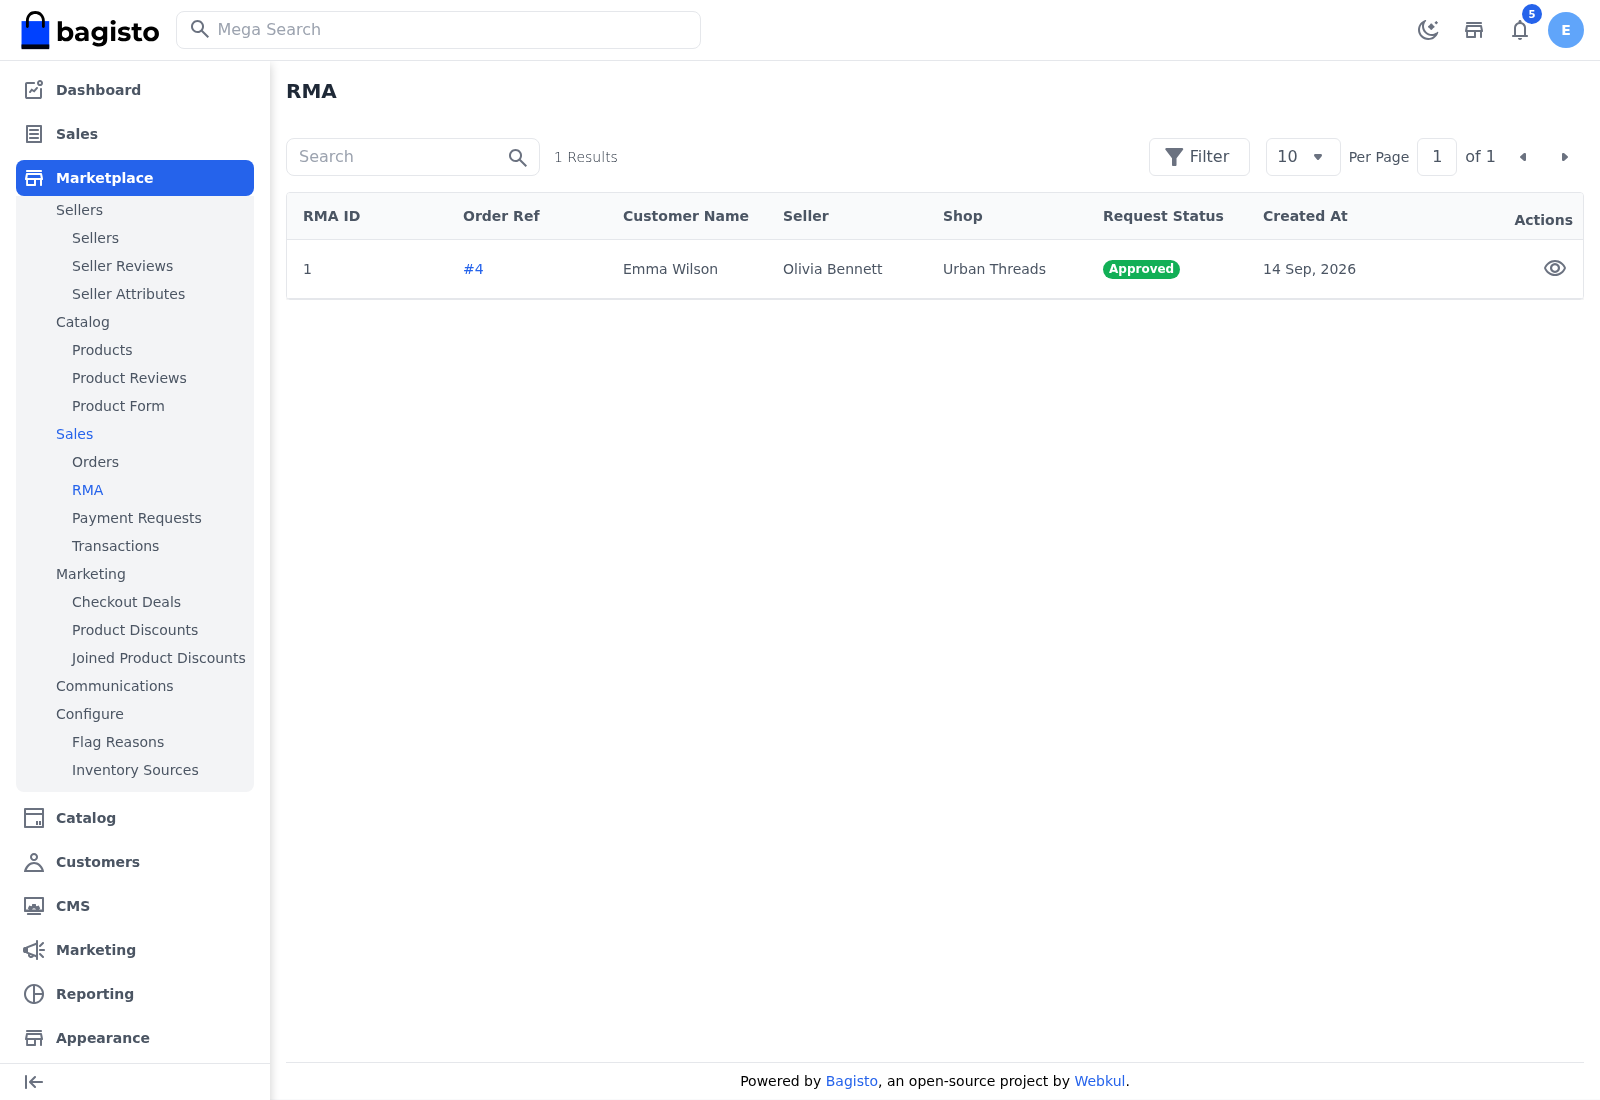This screenshot has height=1100, width=1600.
Task: Open Payment Requests submenu
Action: coord(137,518)
